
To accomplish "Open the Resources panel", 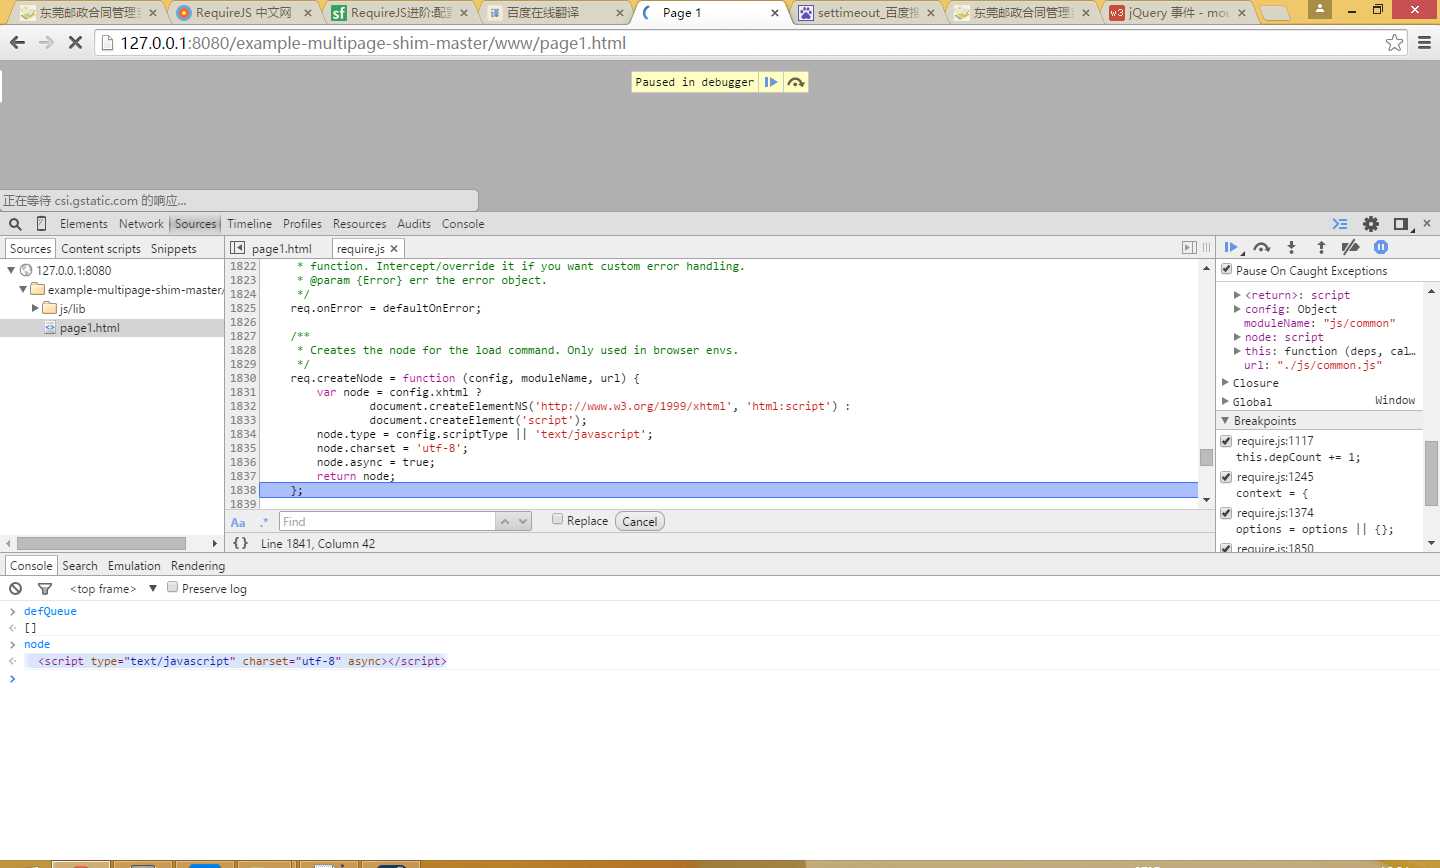I will tap(359, 224).
